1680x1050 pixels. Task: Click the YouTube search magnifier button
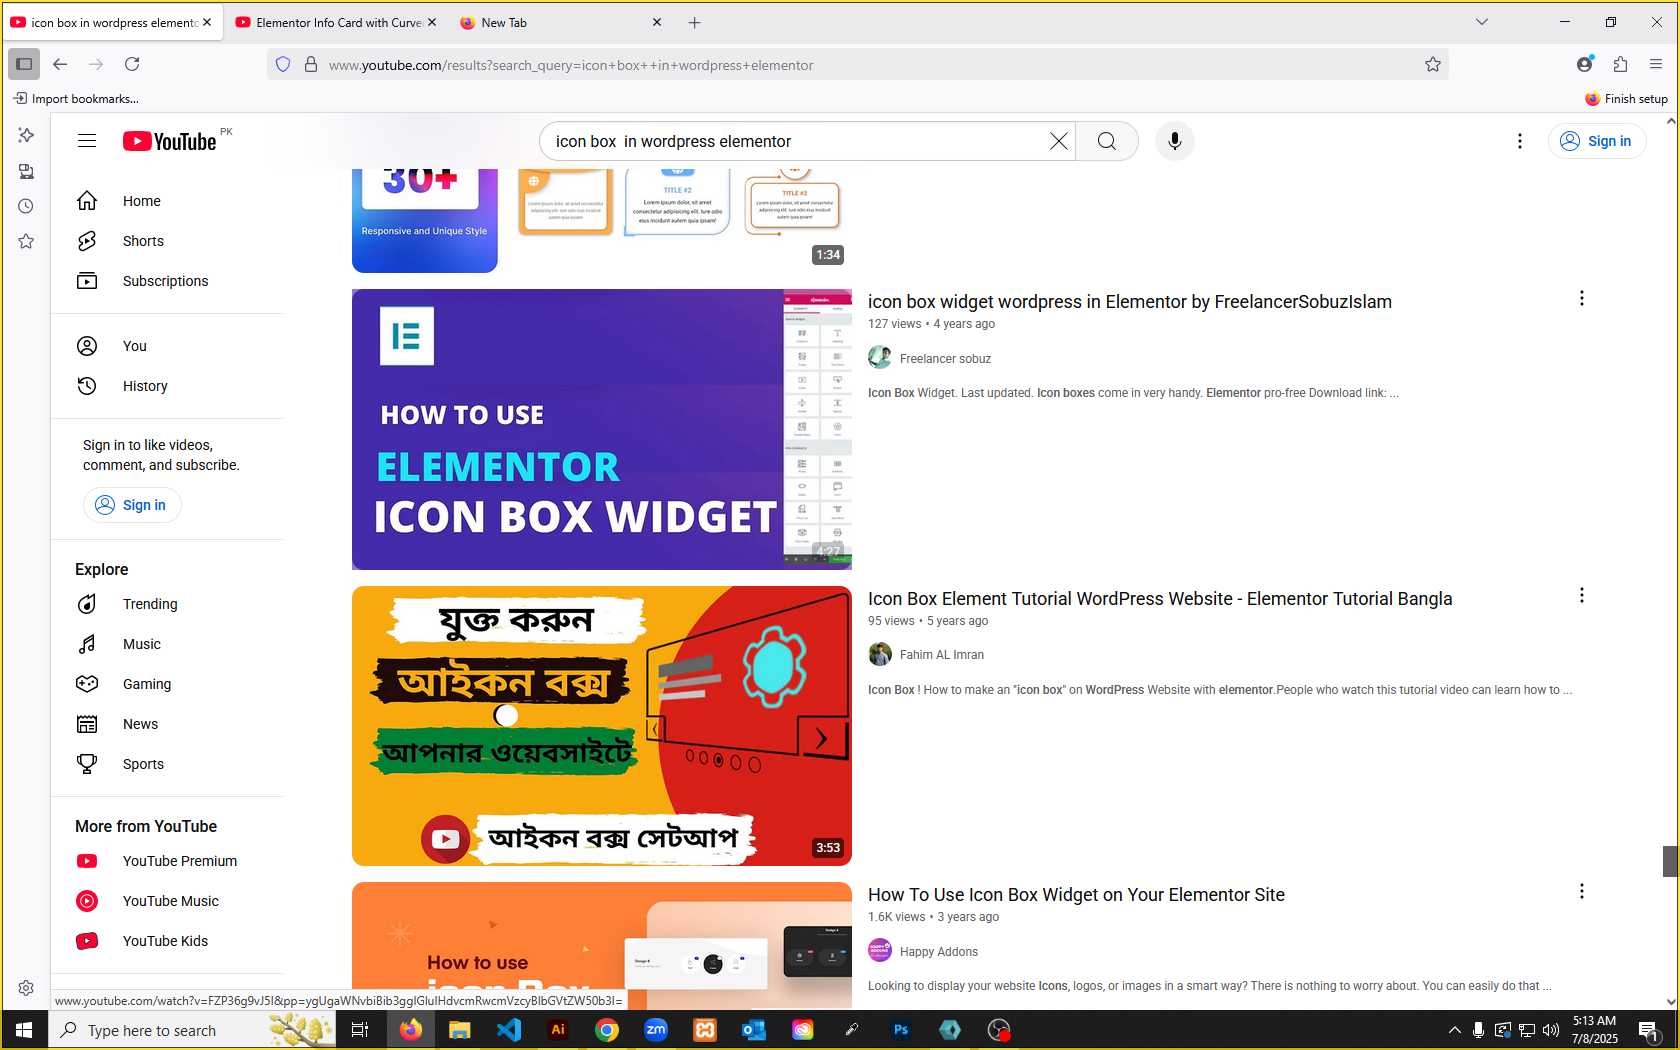pyautogui.click(x=1106, y=141)
